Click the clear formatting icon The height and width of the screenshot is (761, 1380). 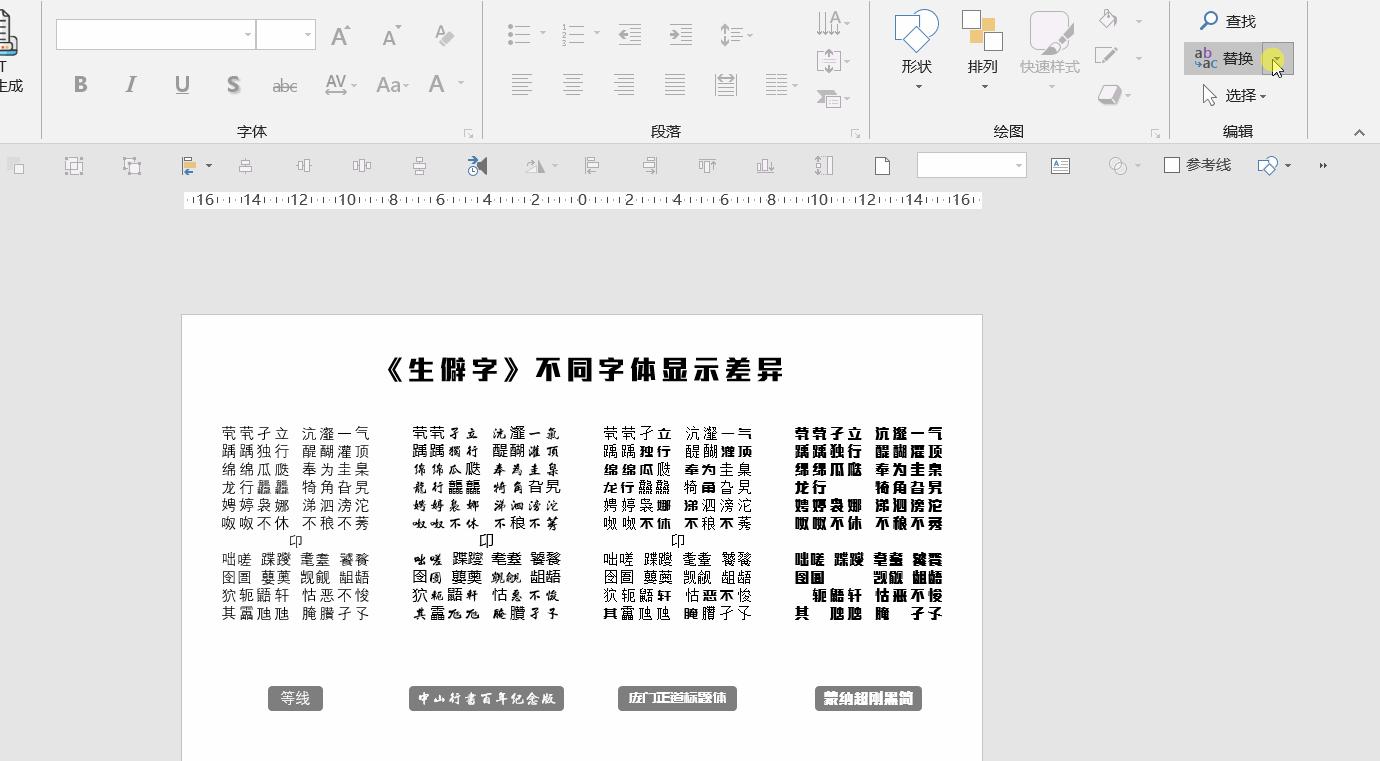click(443, 35)
